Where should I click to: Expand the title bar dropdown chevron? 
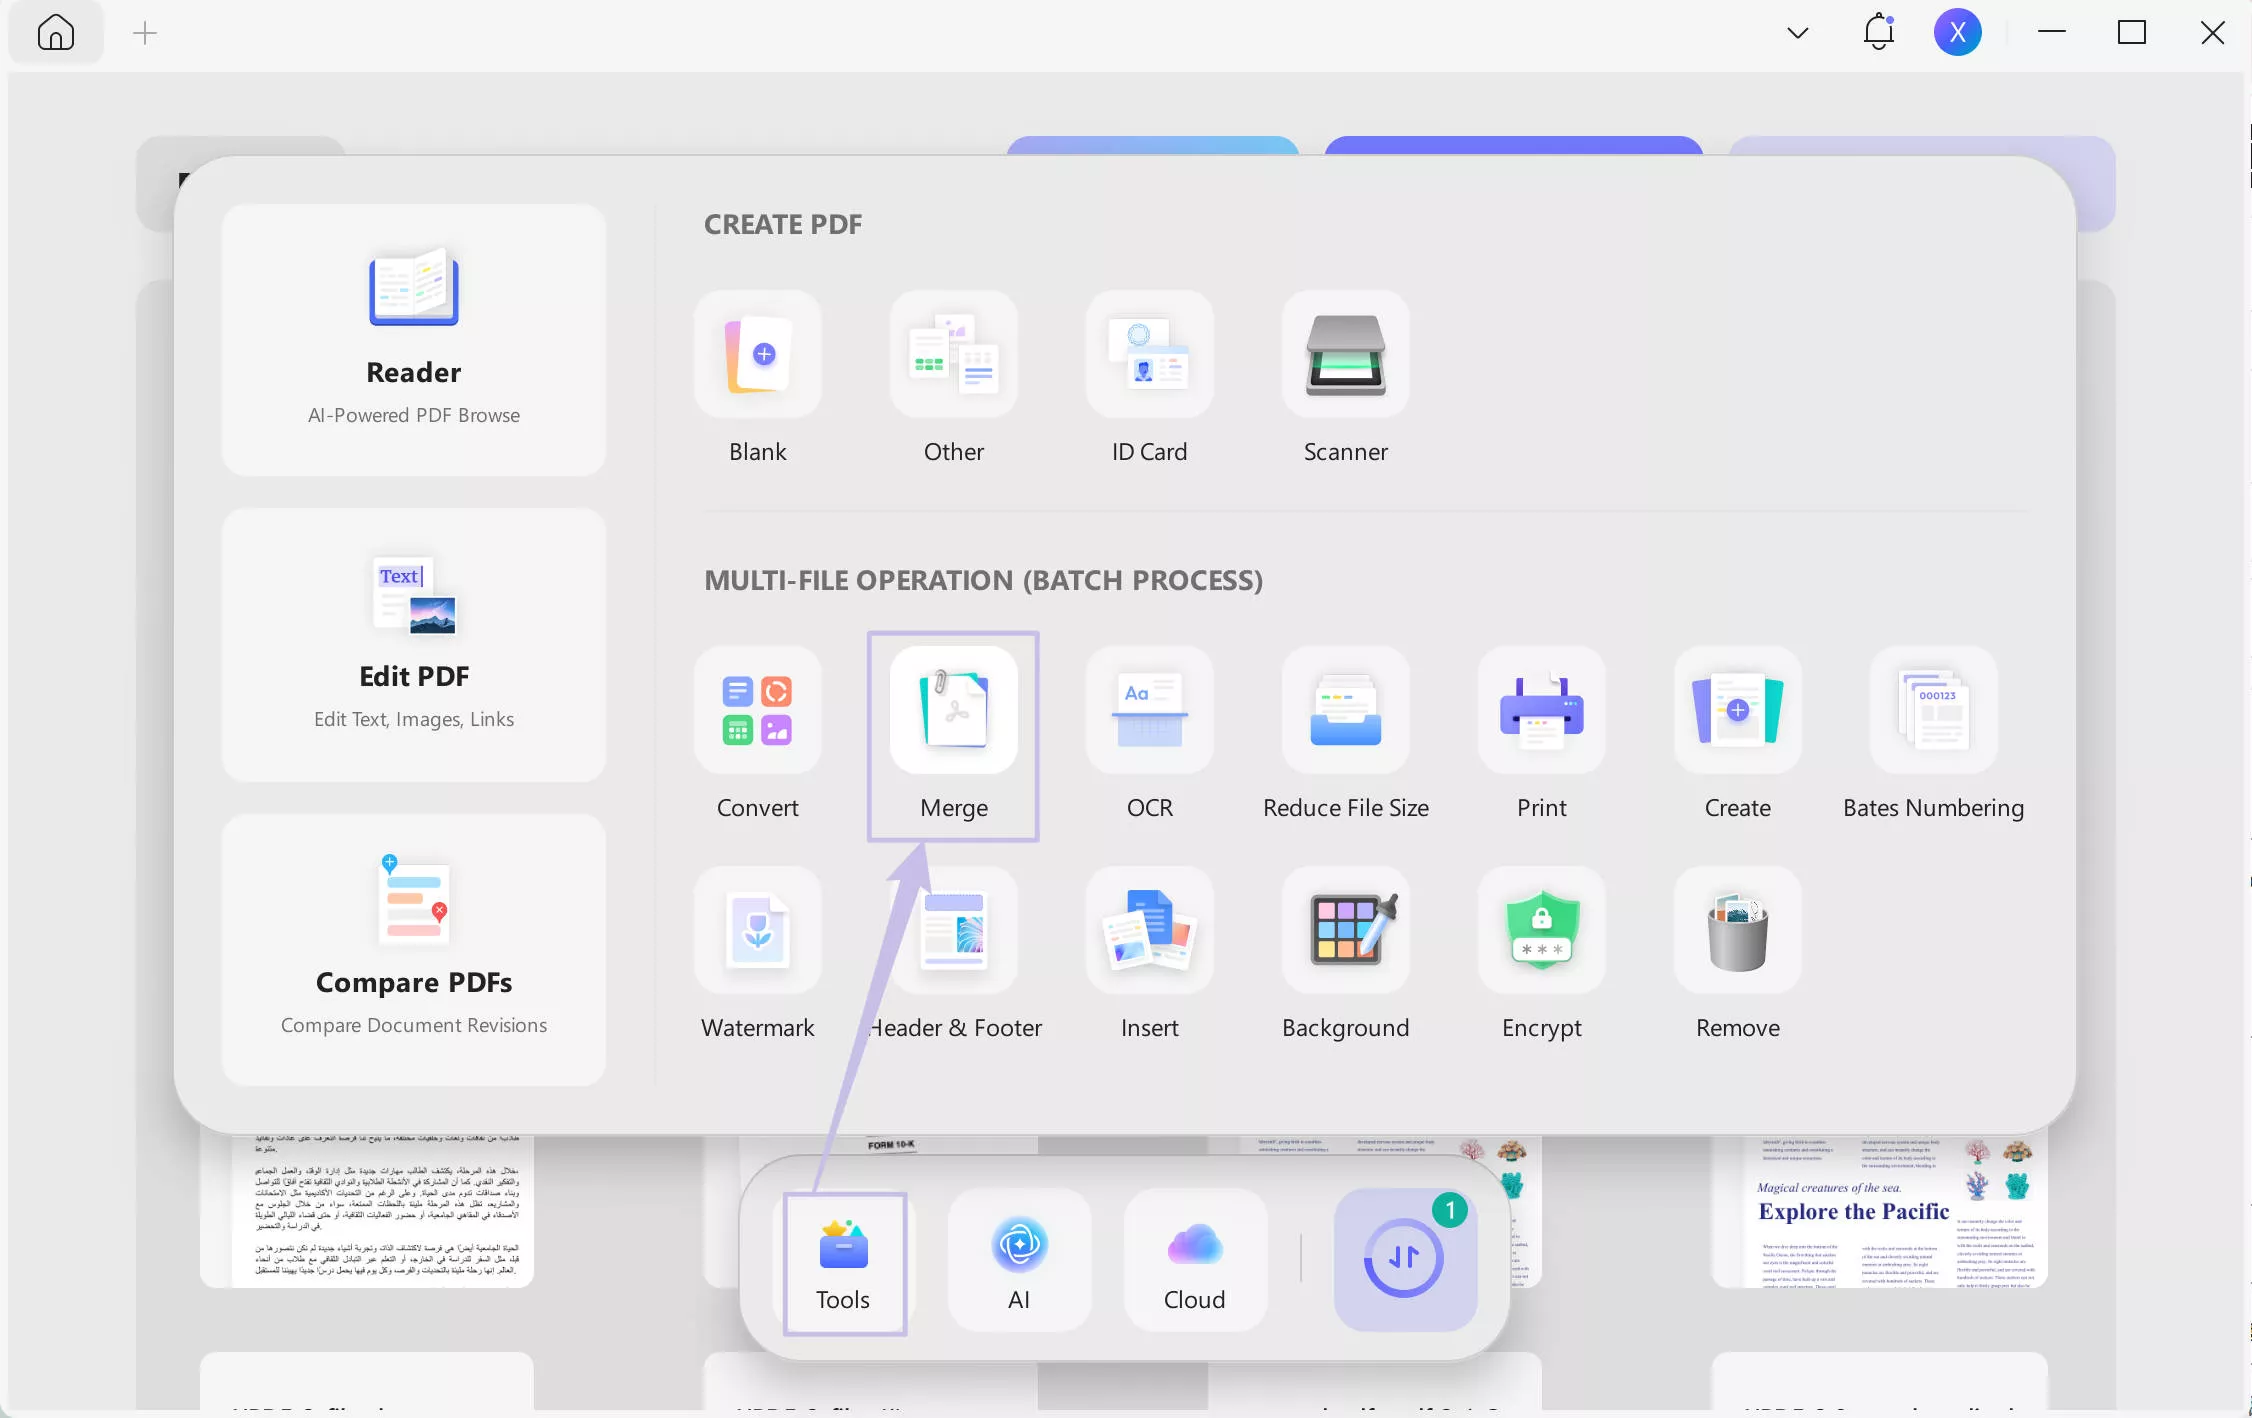pos(1797,33)
